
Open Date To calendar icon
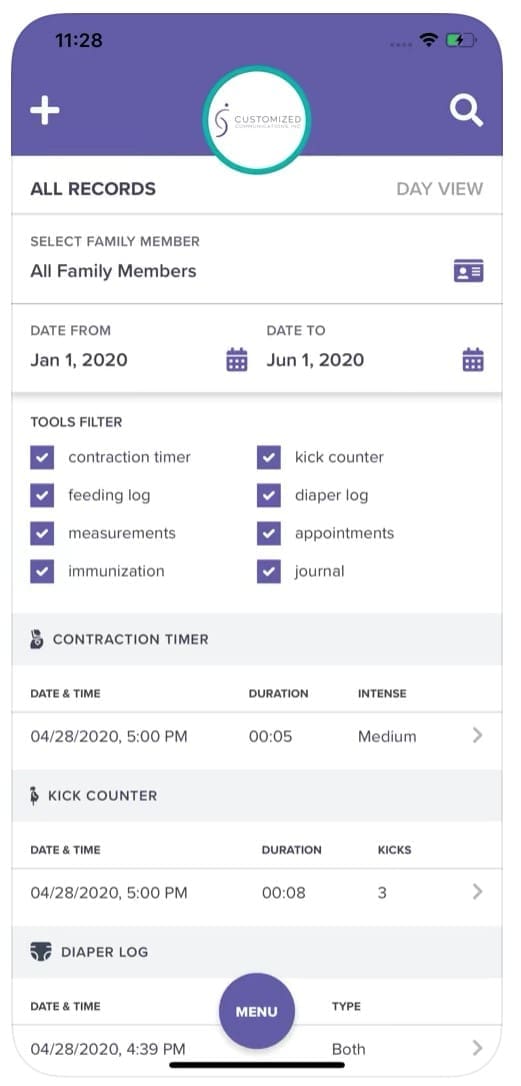coord(473,360)
